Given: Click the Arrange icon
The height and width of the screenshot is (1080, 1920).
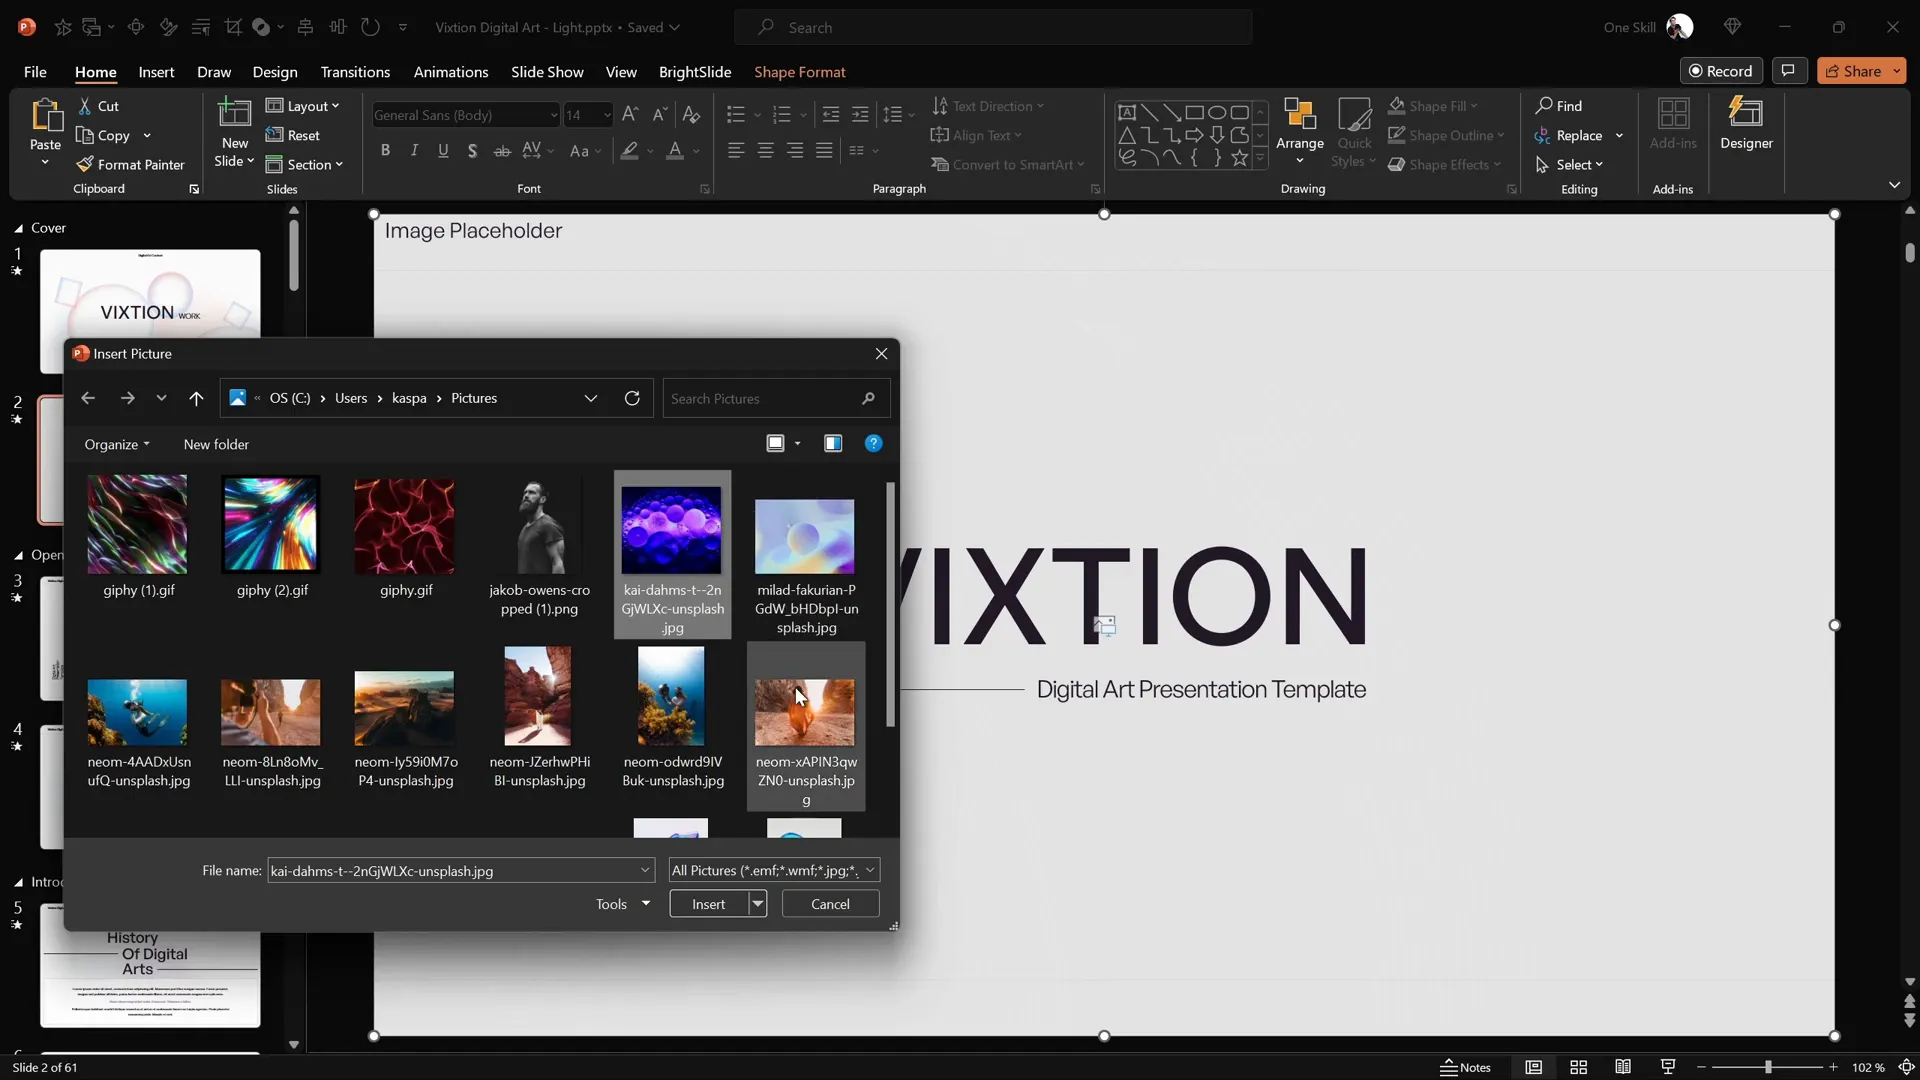Looking at the screenshot, I should click(1300, 114).
